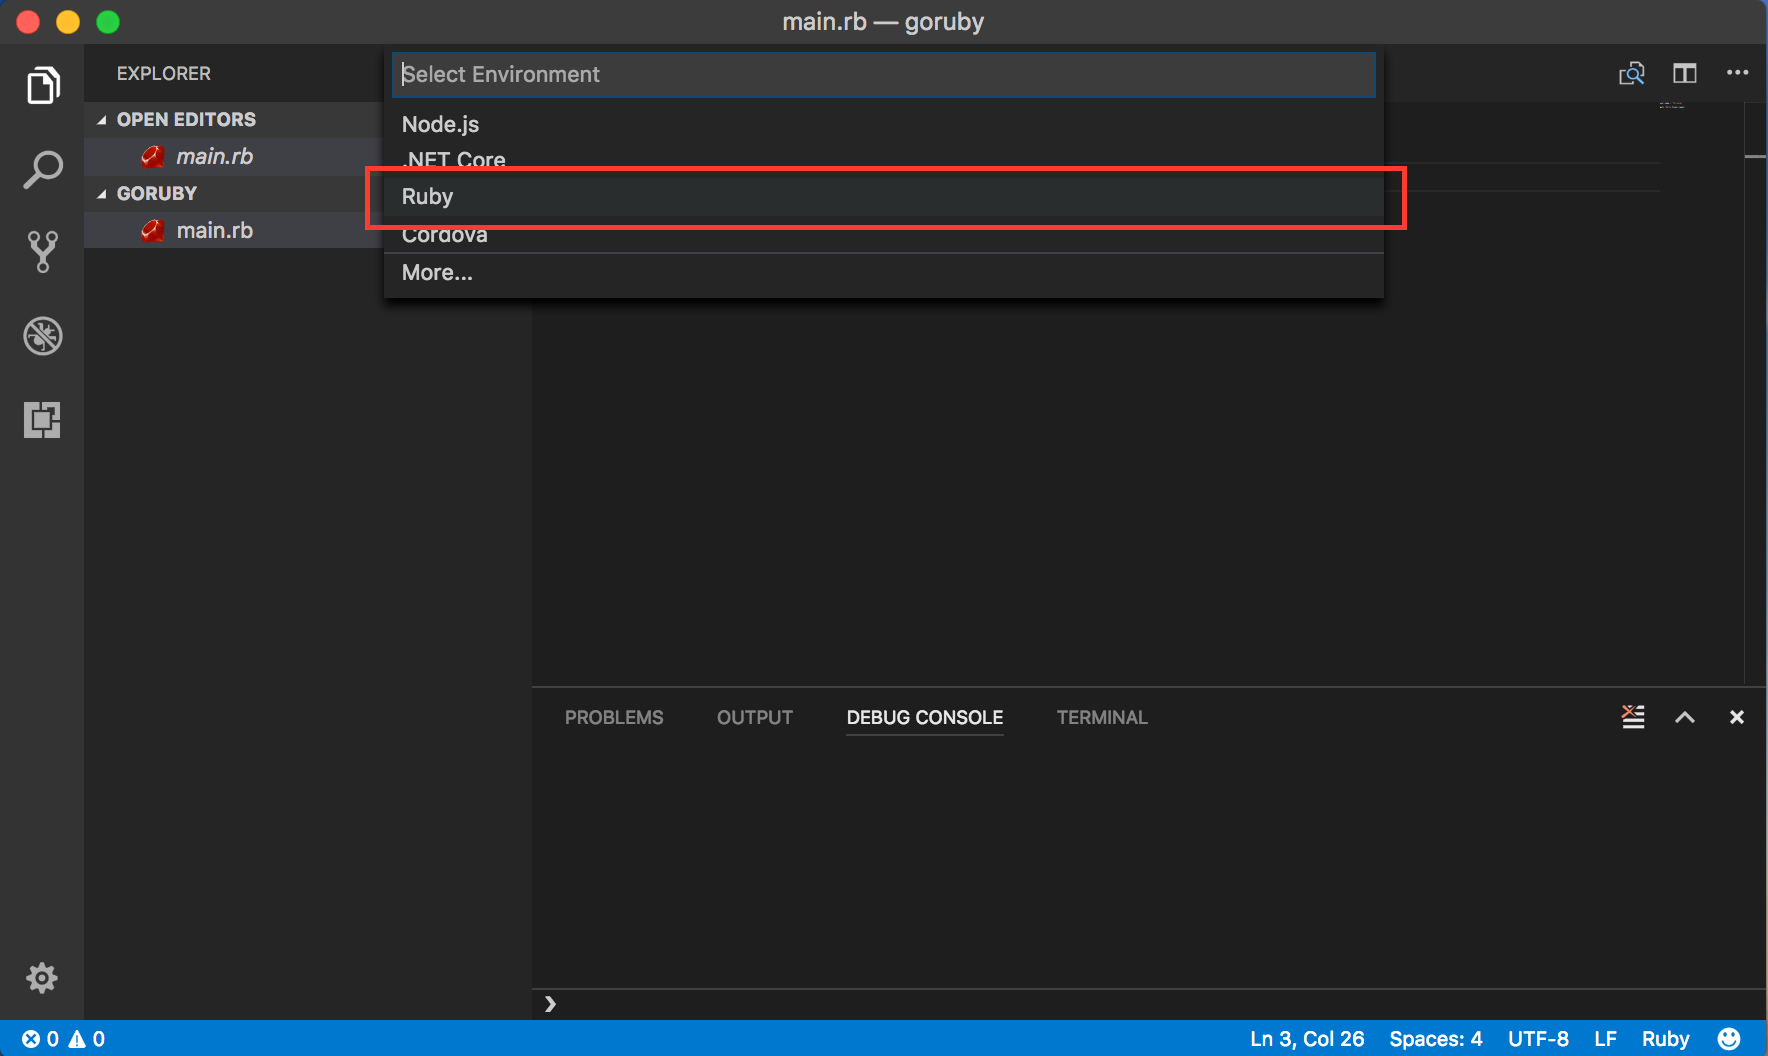Viewport: 1768px width, 1056px height.
Task: Click the warnings count in status bar
Action: click(87, 1039)
